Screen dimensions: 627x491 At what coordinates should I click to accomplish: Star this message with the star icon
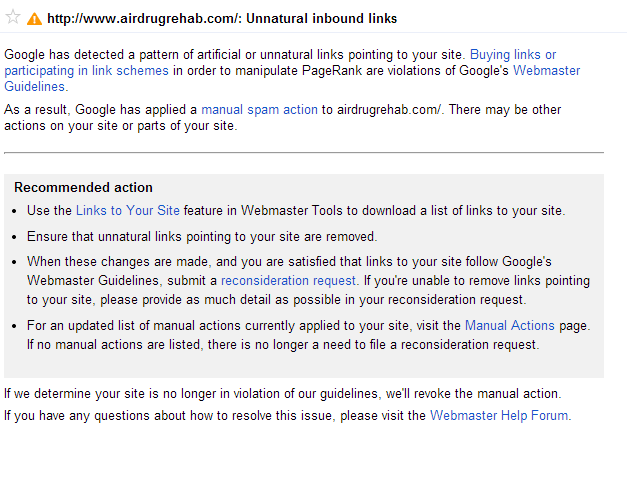coord(13,17)
